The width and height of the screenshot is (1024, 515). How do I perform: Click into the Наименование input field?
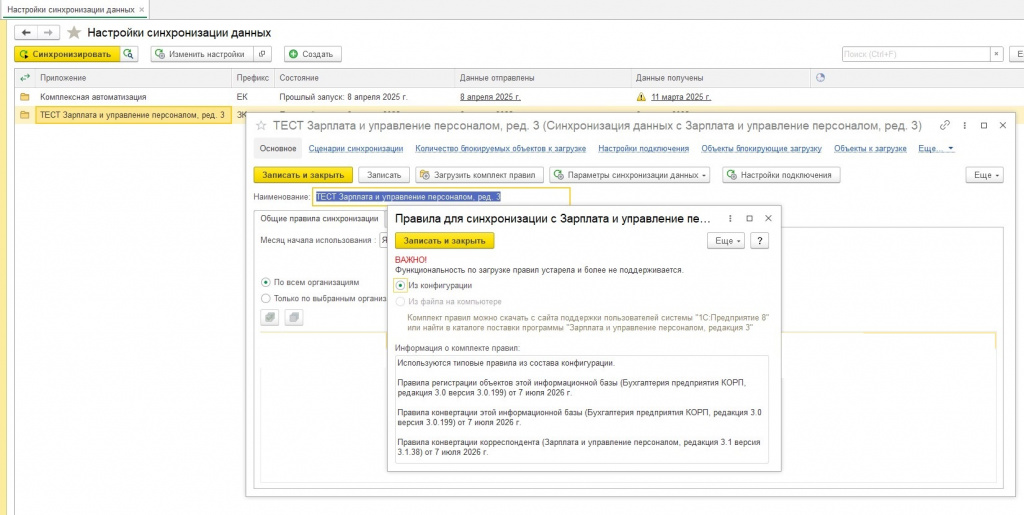441,196
